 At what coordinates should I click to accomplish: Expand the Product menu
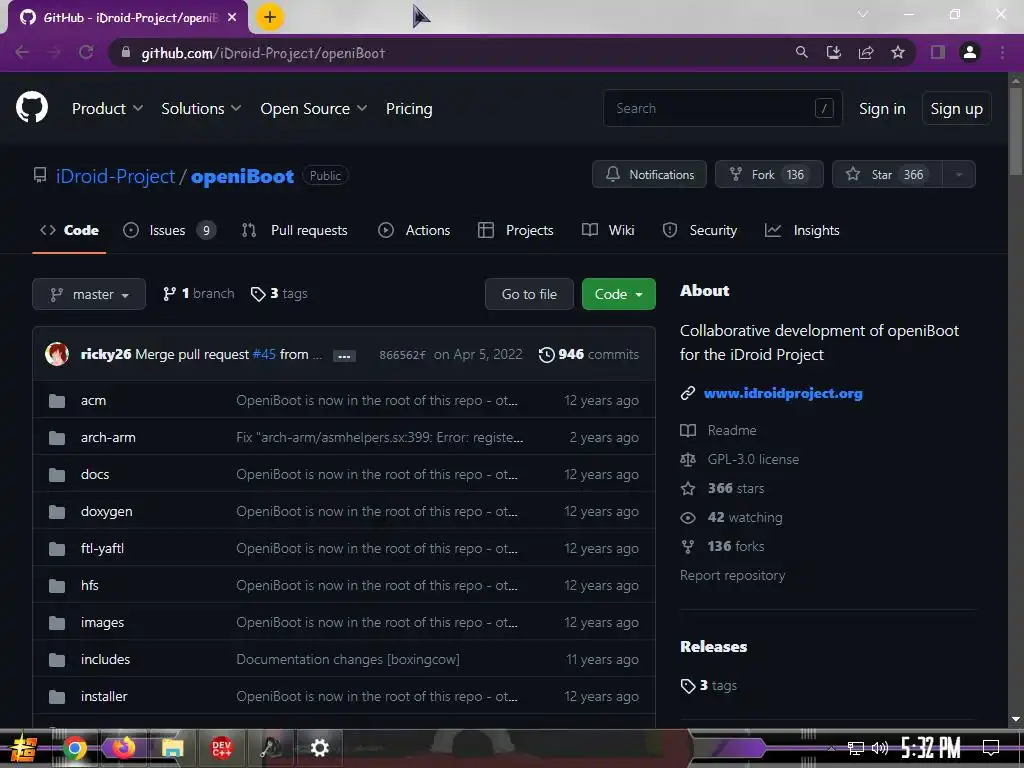pos(107,108)
